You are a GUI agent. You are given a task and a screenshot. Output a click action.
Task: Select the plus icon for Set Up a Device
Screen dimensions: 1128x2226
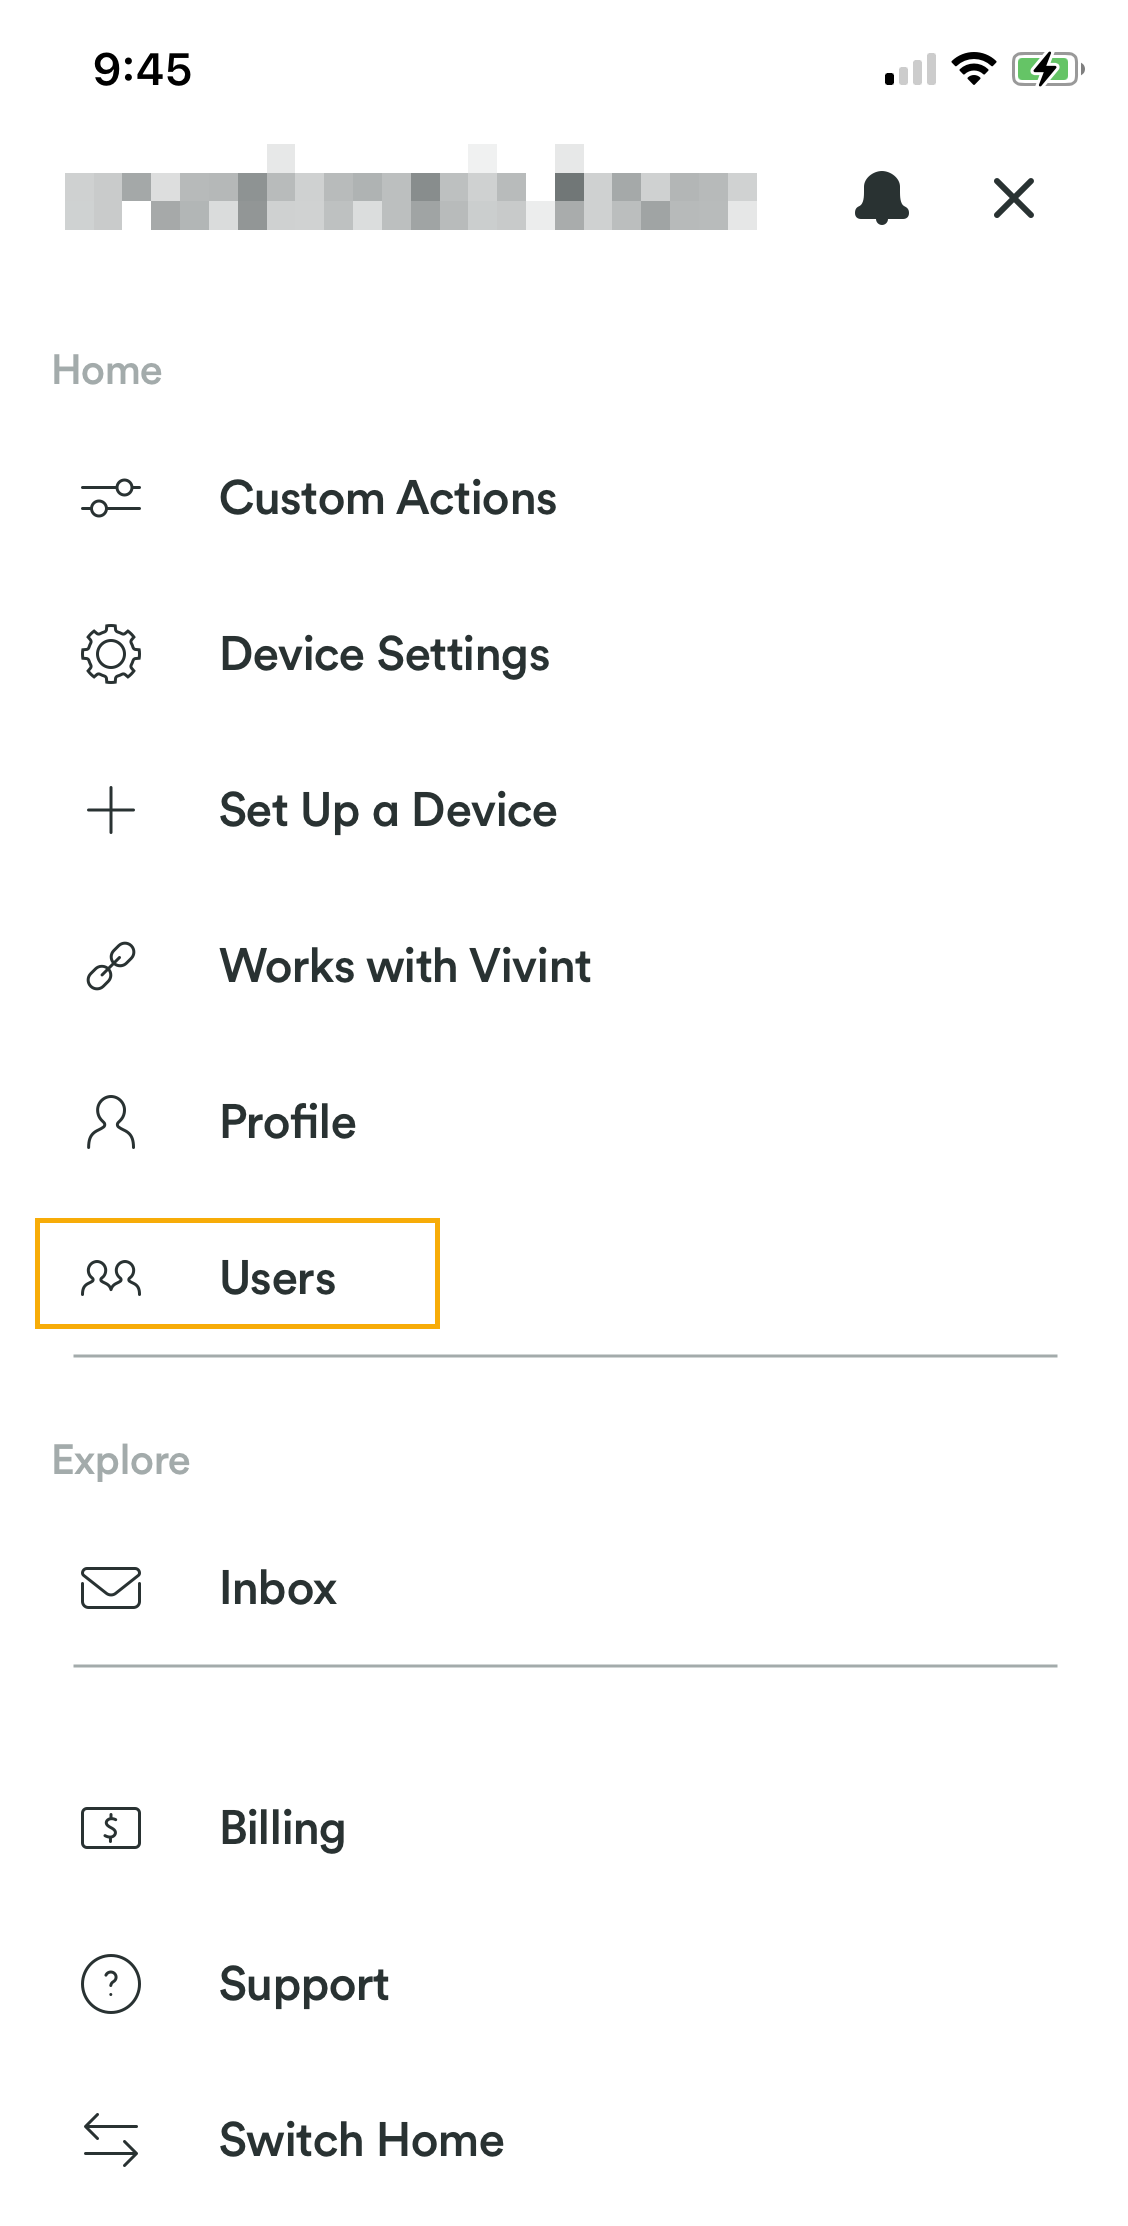click(110, 811)
